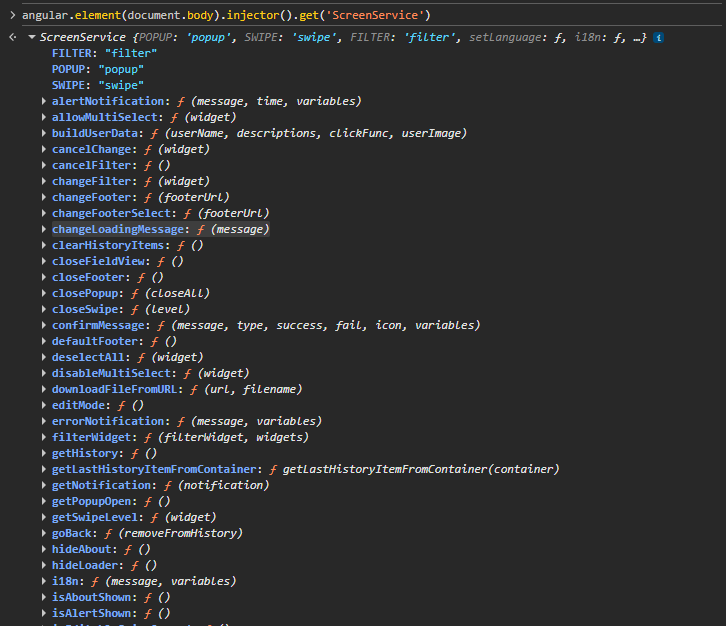Select the changeLoadingMessage property
Screen dimensions: 726x626
coord(120,229)
